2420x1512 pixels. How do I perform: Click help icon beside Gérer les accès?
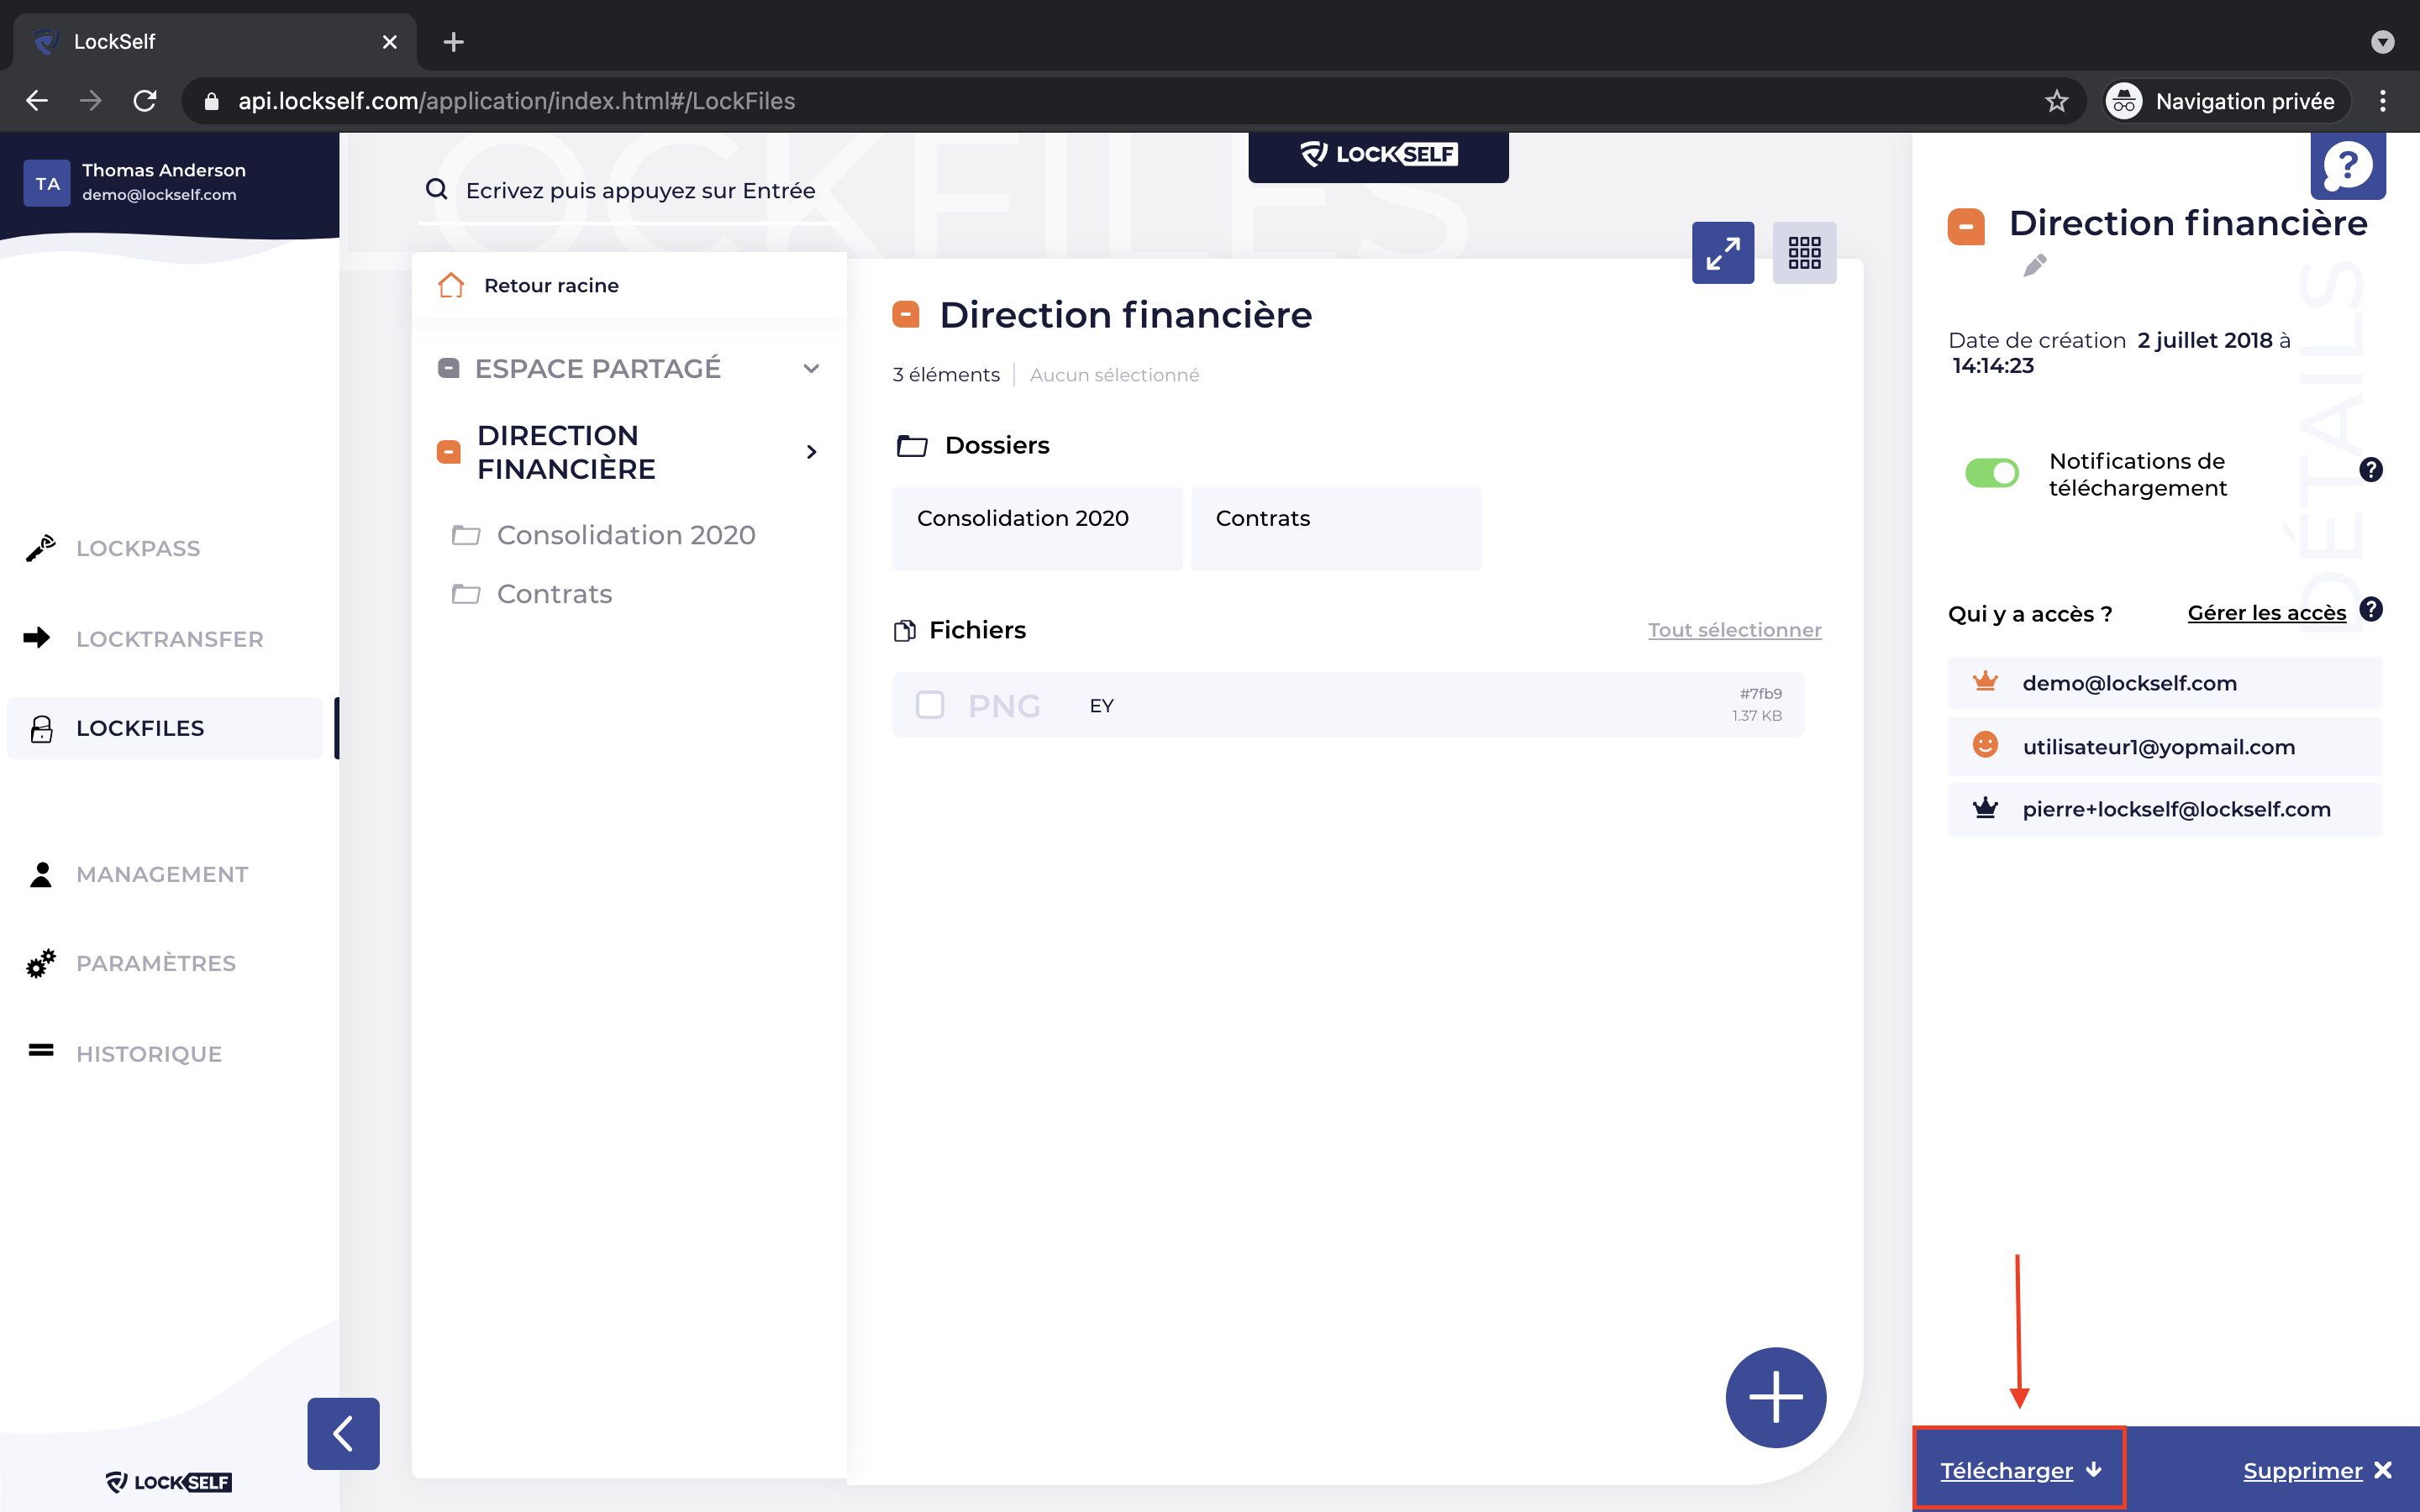2371,609
